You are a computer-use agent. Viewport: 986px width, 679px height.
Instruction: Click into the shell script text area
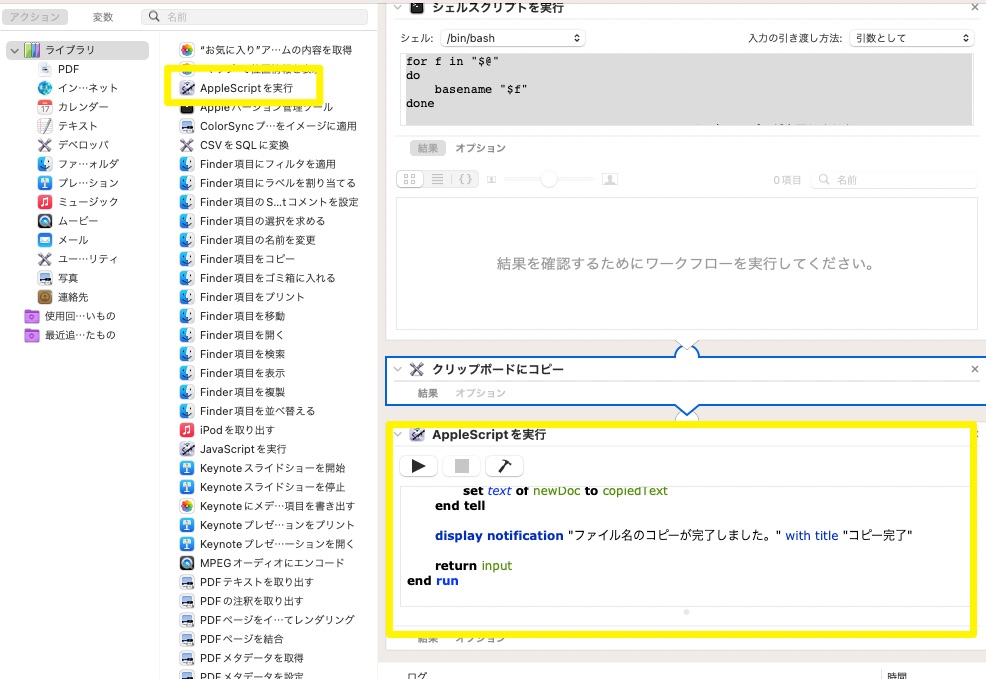(686, 89)
